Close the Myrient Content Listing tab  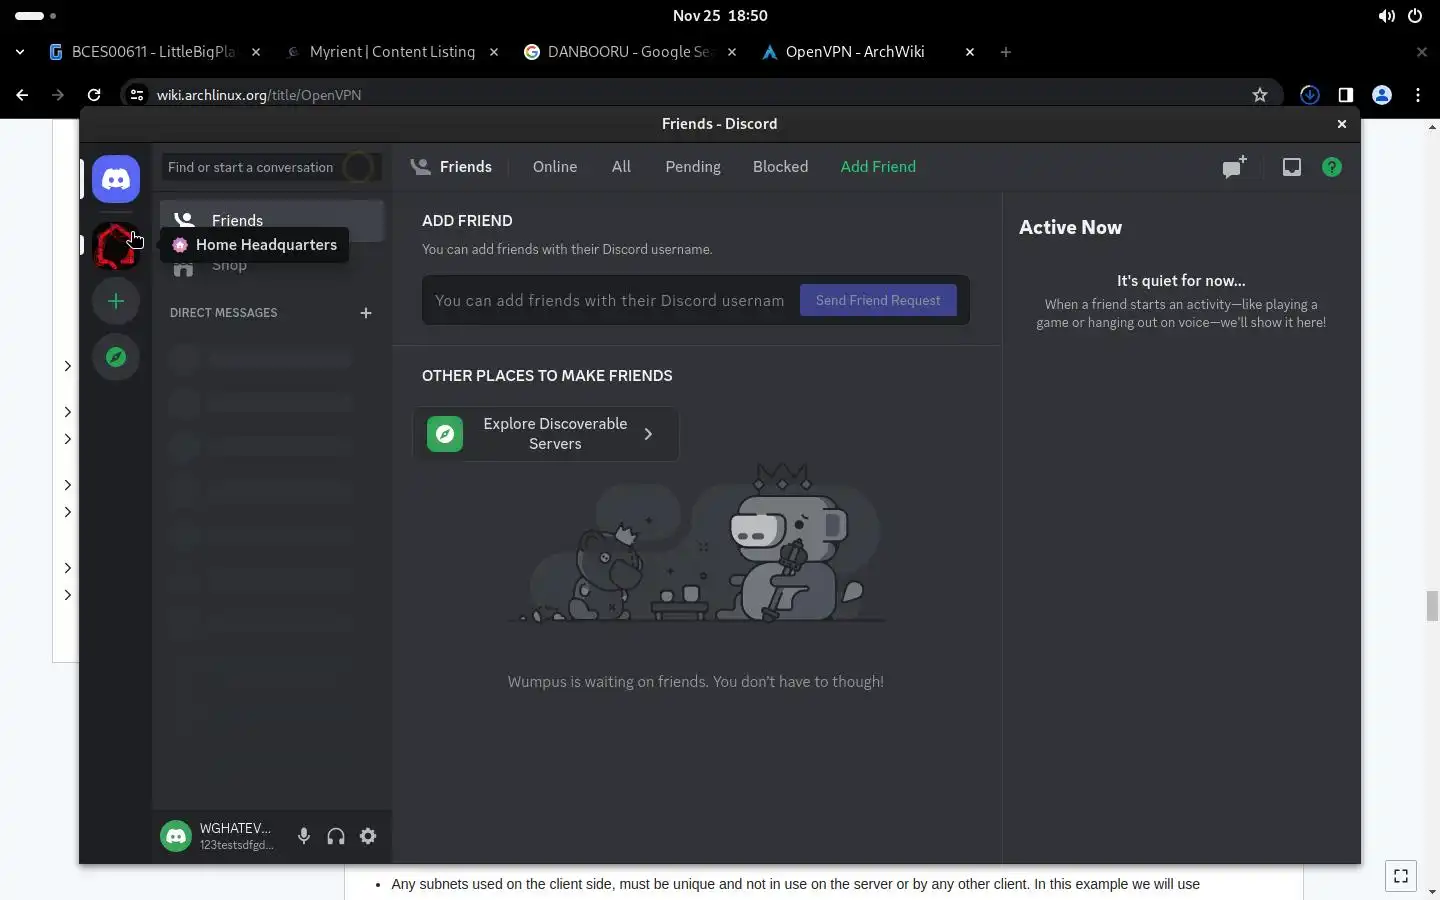coord(494,52)
